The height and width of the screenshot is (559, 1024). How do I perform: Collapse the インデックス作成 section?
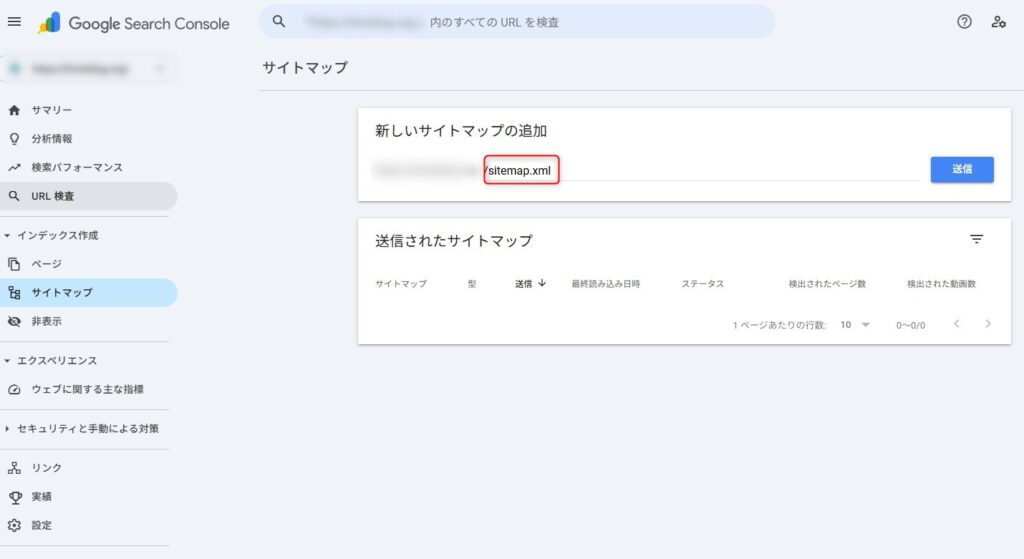point(9,236)
